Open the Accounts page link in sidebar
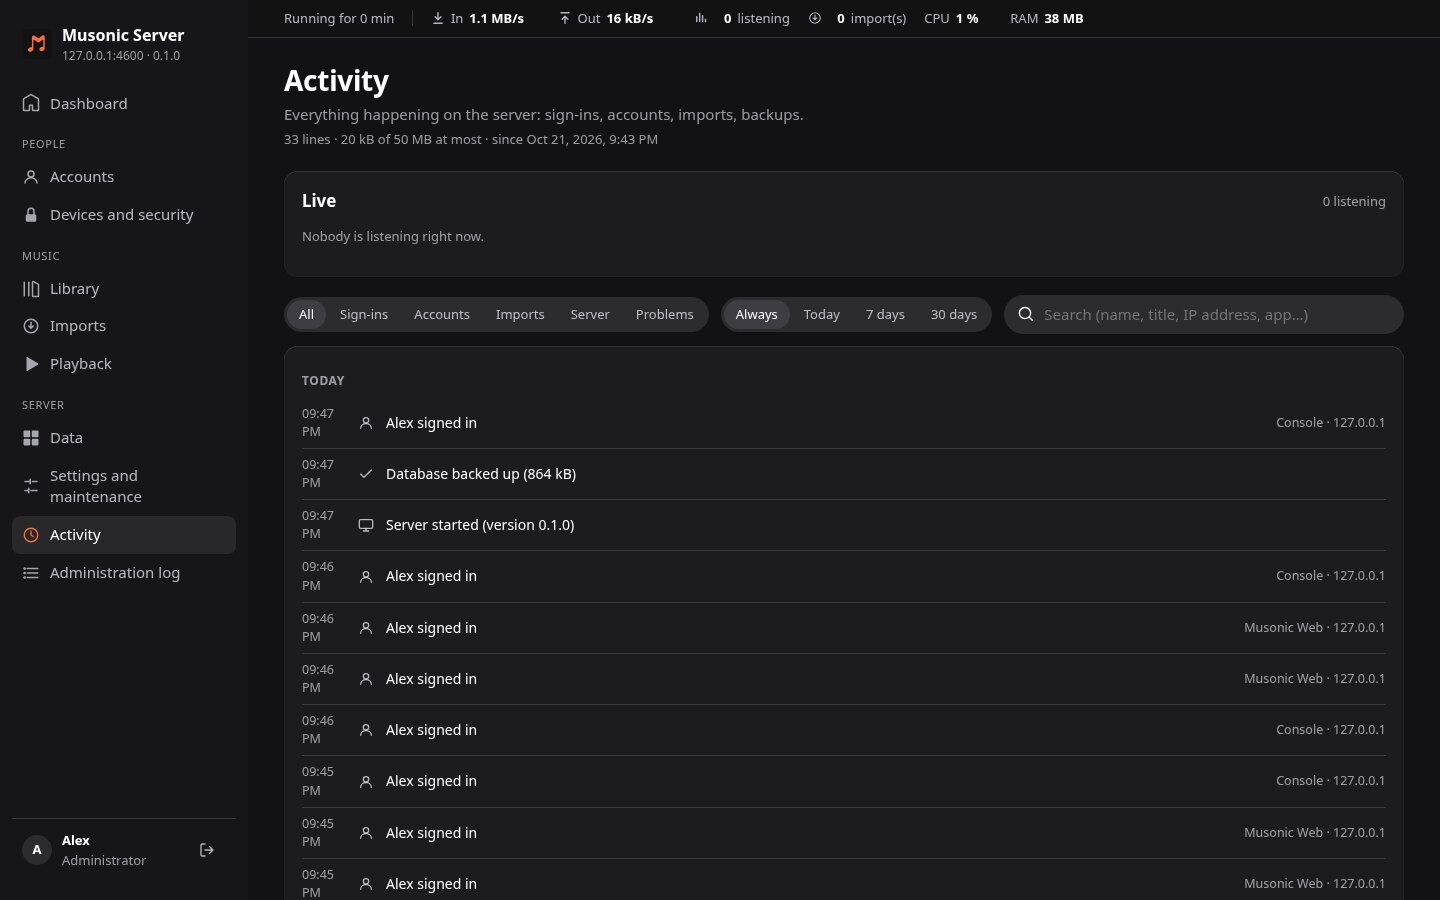The width and height of the screenshot is (1440, 900). click(x=124, y=177)
